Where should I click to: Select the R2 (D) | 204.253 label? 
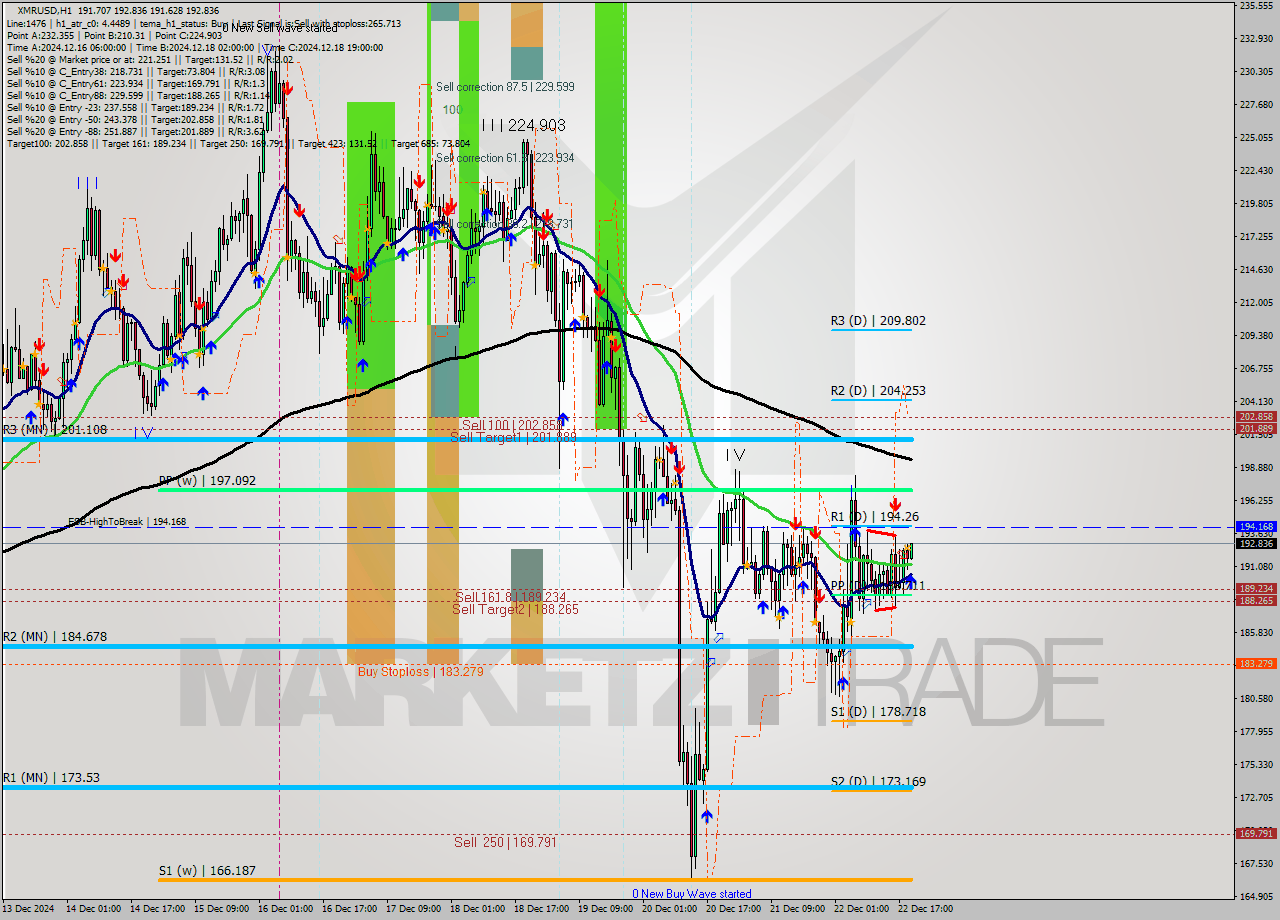click(878, 391)
